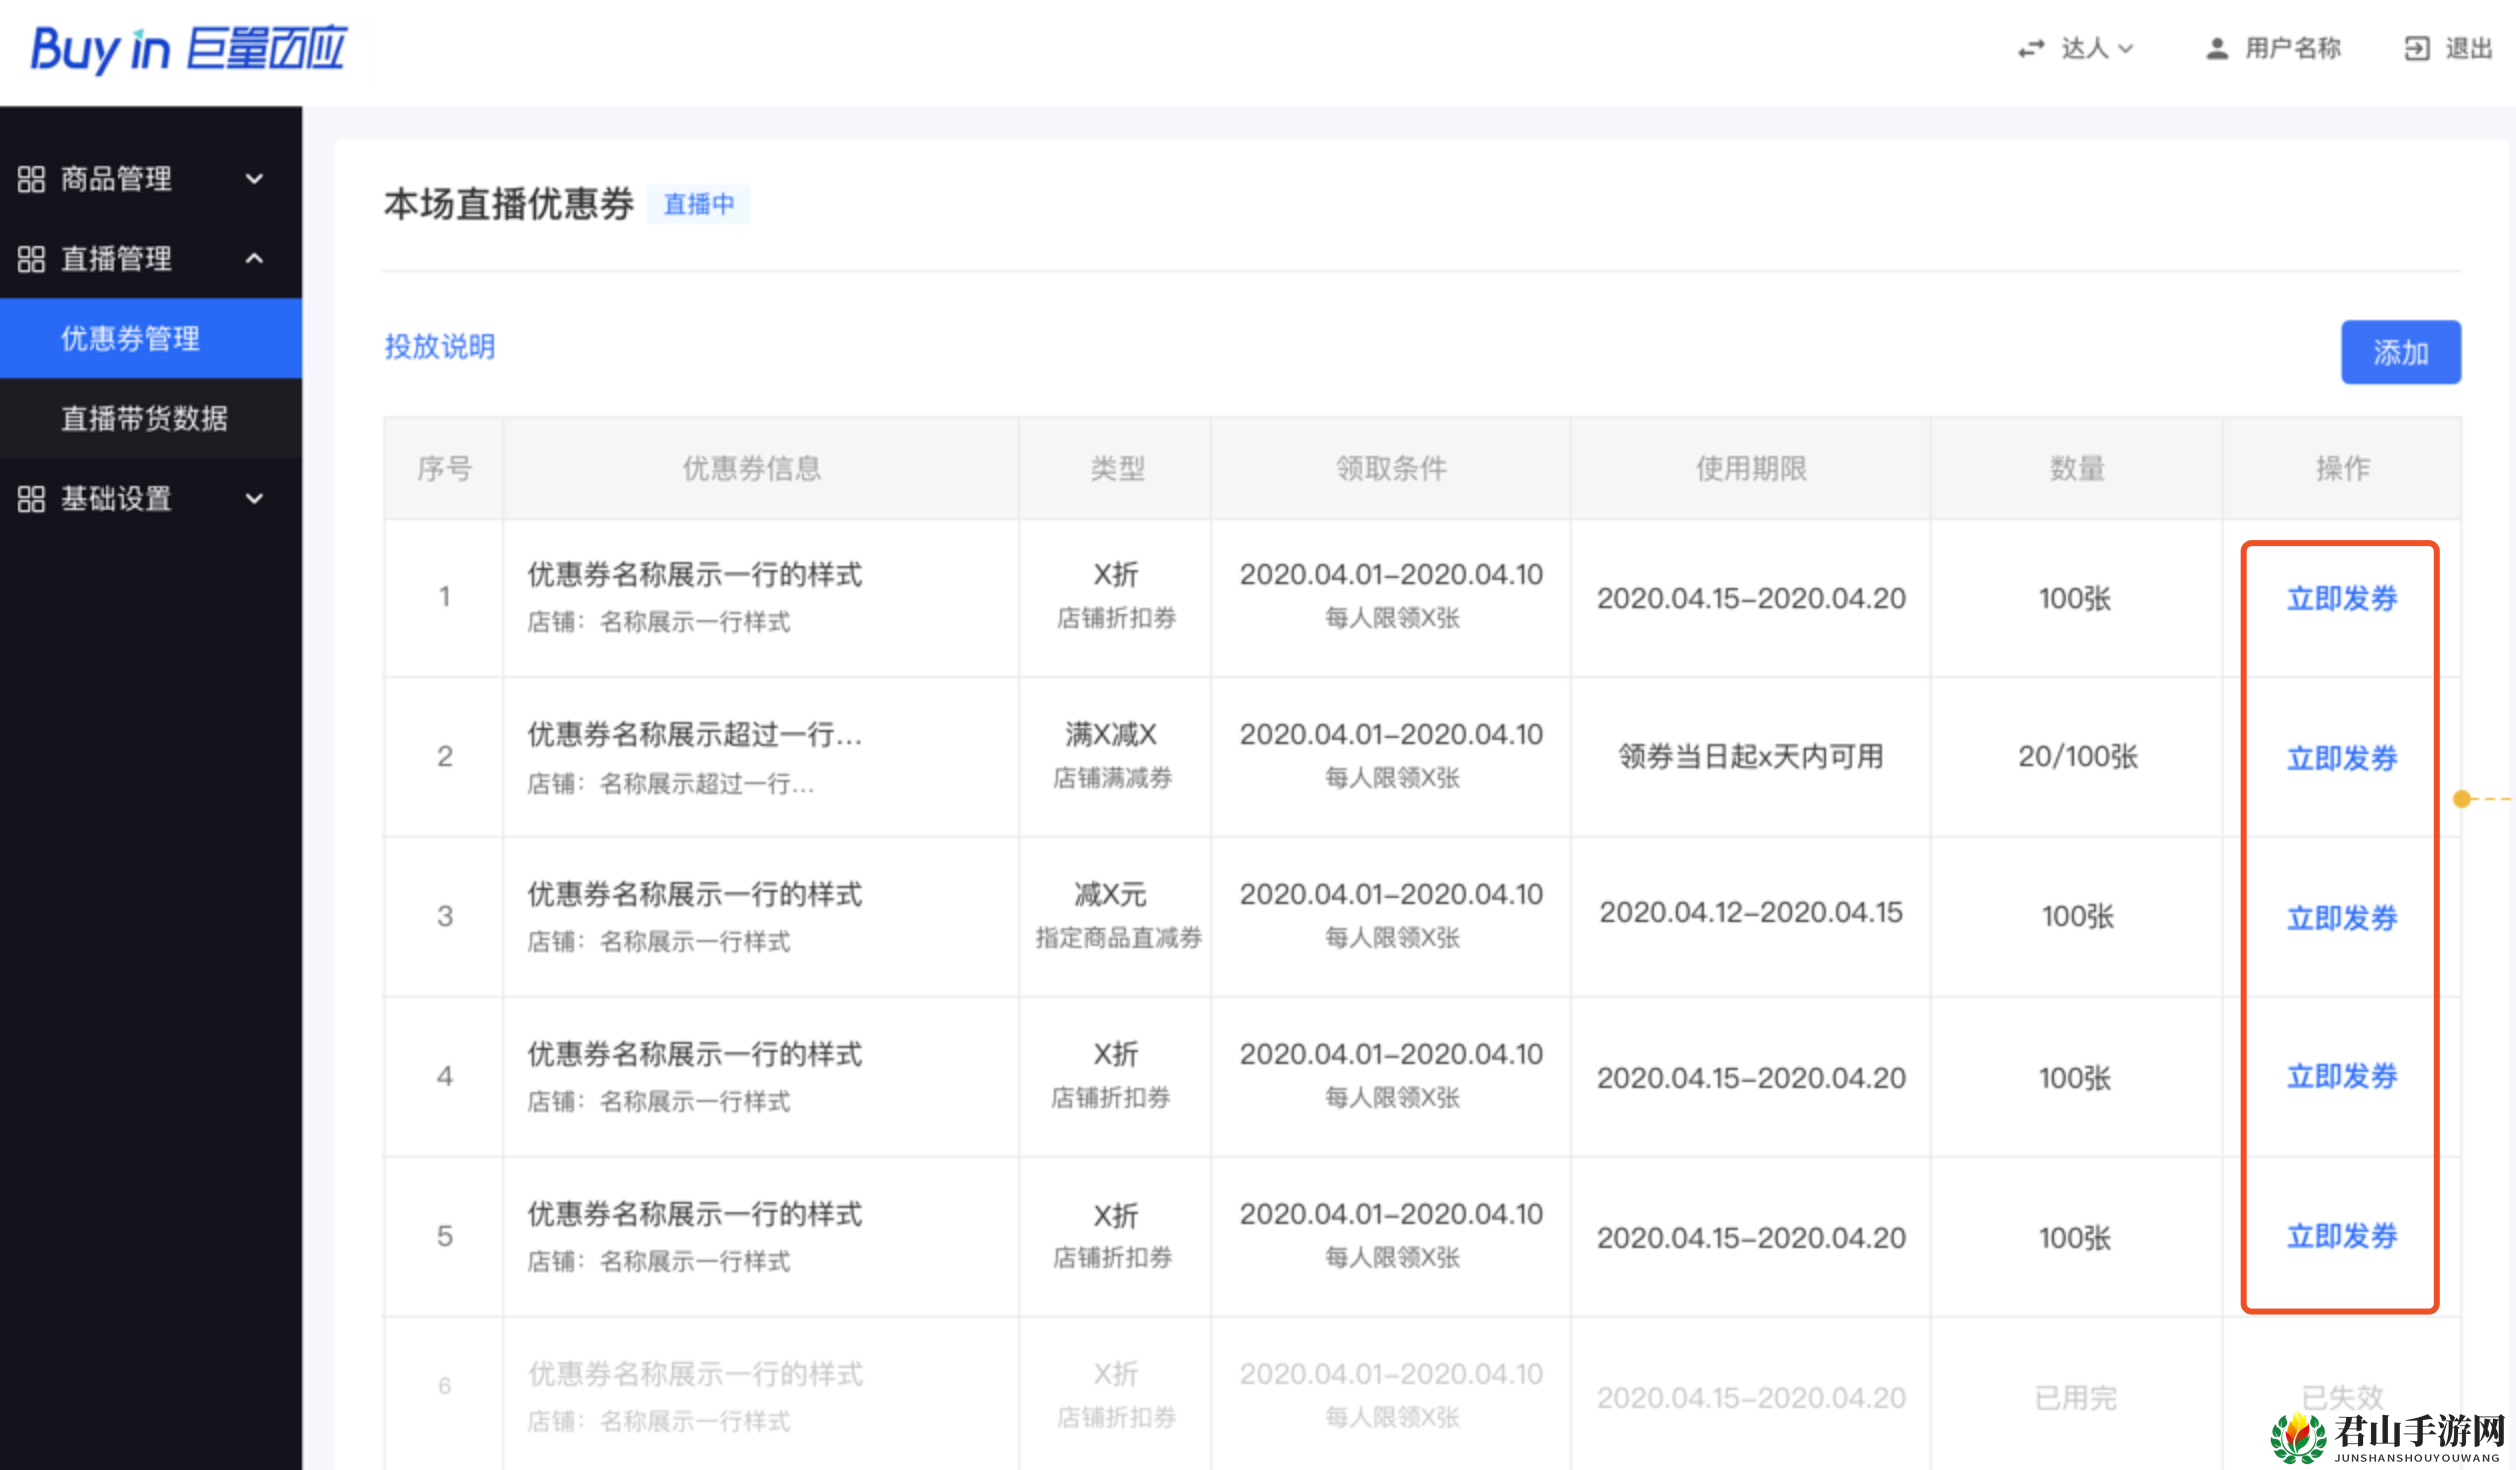Click 领券当日起x天内可用 validity cell

1751,757
